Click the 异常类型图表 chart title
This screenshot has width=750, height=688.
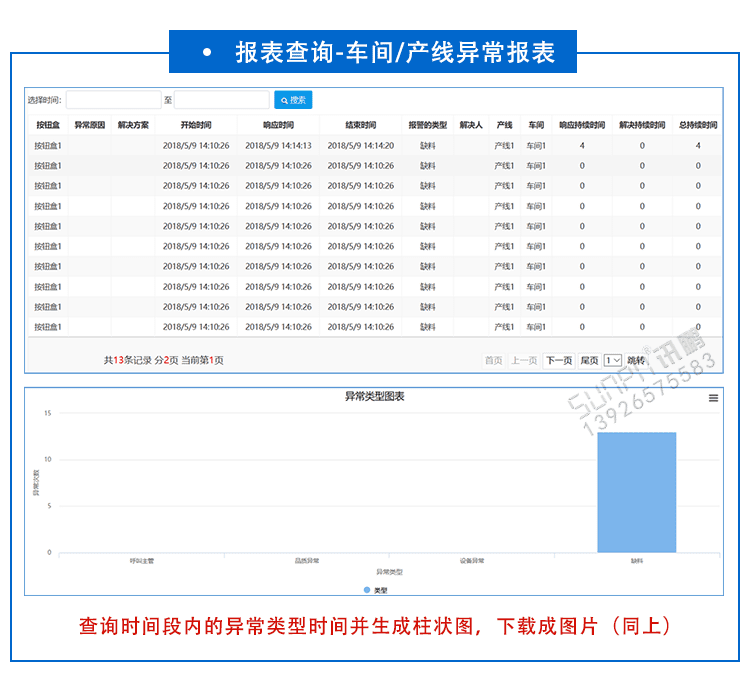[375, 396]
